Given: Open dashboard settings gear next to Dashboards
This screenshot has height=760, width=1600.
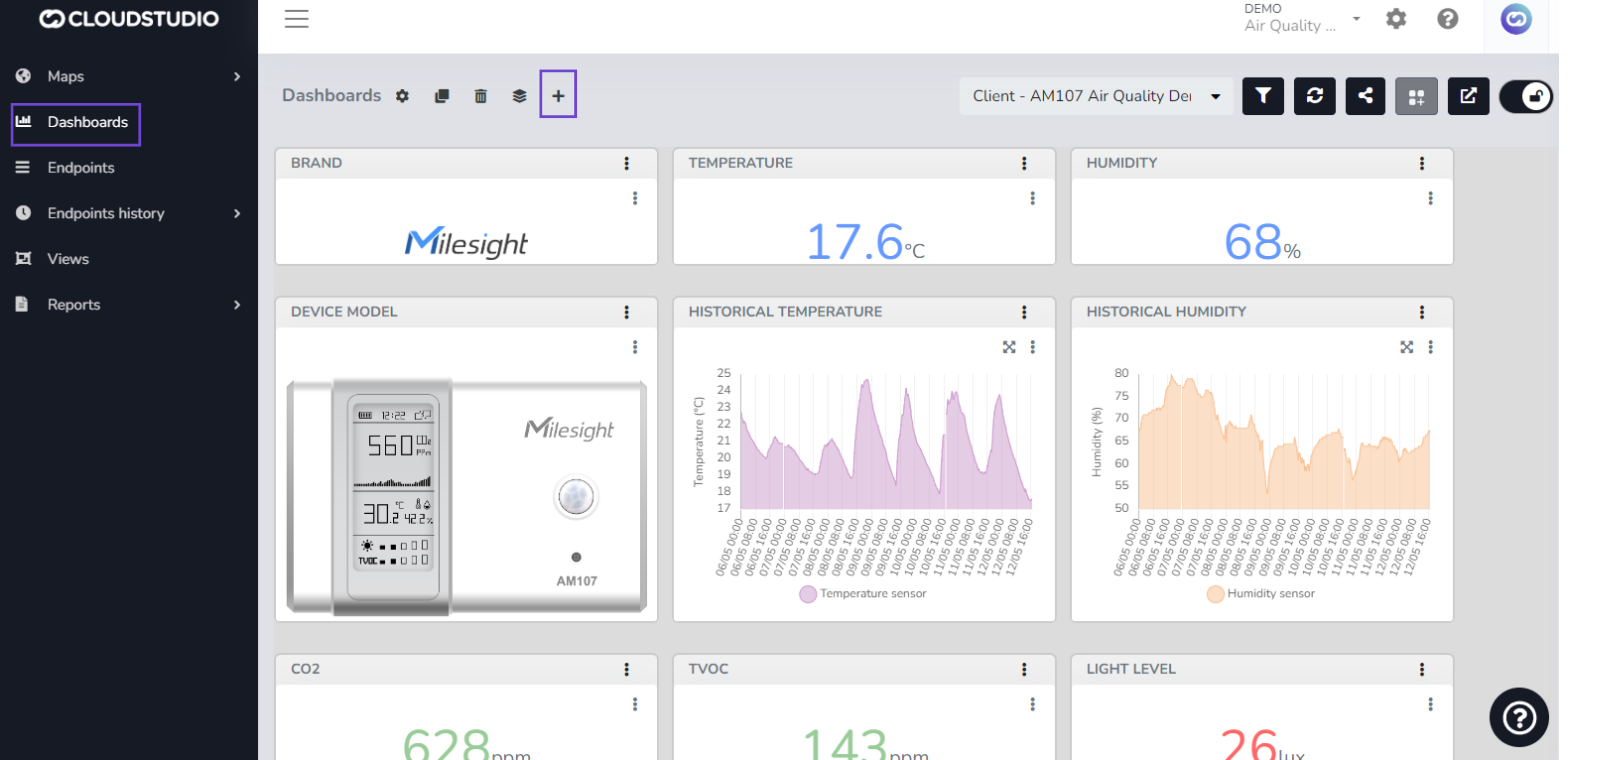Looking at the screenshot, I should 402,96.
